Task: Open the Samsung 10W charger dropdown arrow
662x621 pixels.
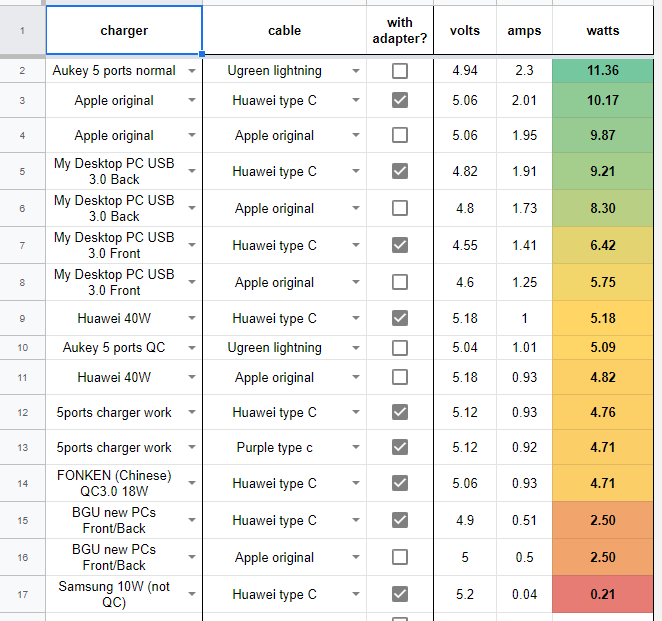Action: point(191,595)
